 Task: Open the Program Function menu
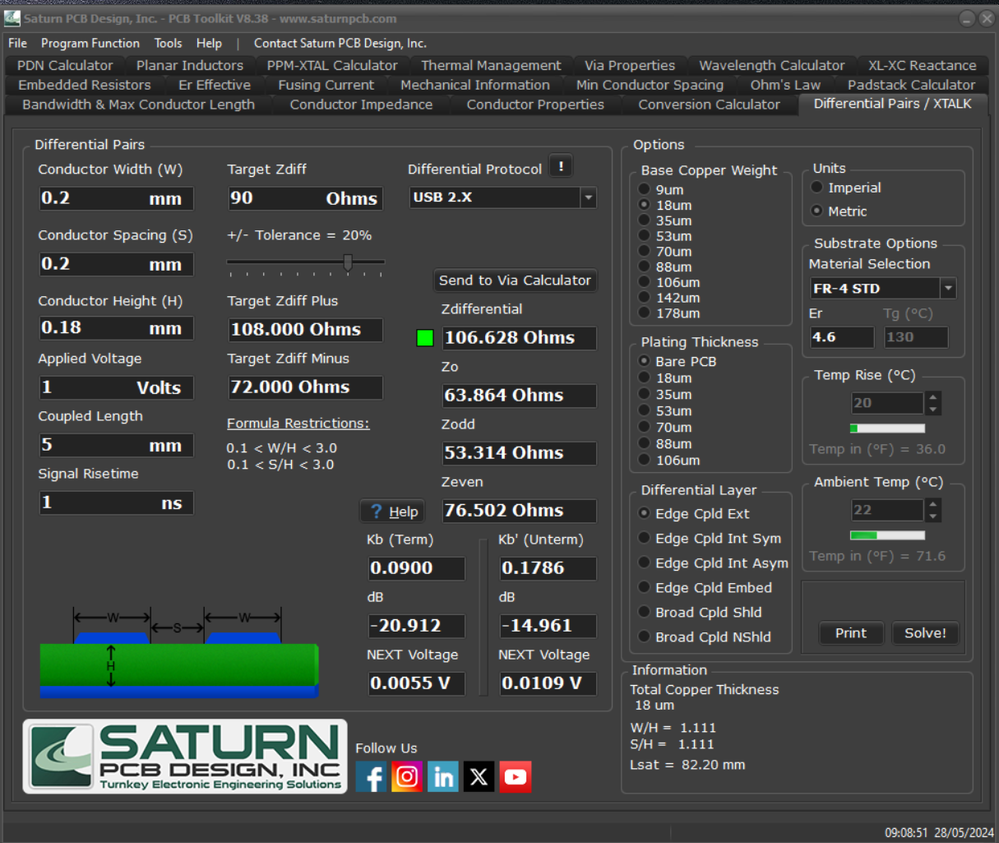click(x=90, y=43)
